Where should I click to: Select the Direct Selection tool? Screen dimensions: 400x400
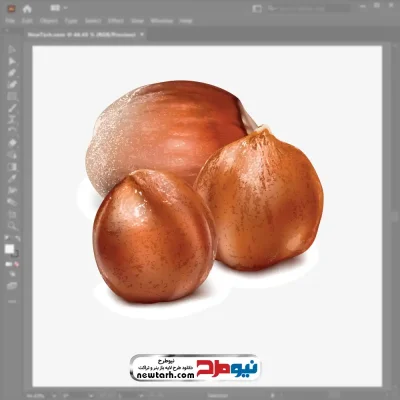tap(12, 61)
